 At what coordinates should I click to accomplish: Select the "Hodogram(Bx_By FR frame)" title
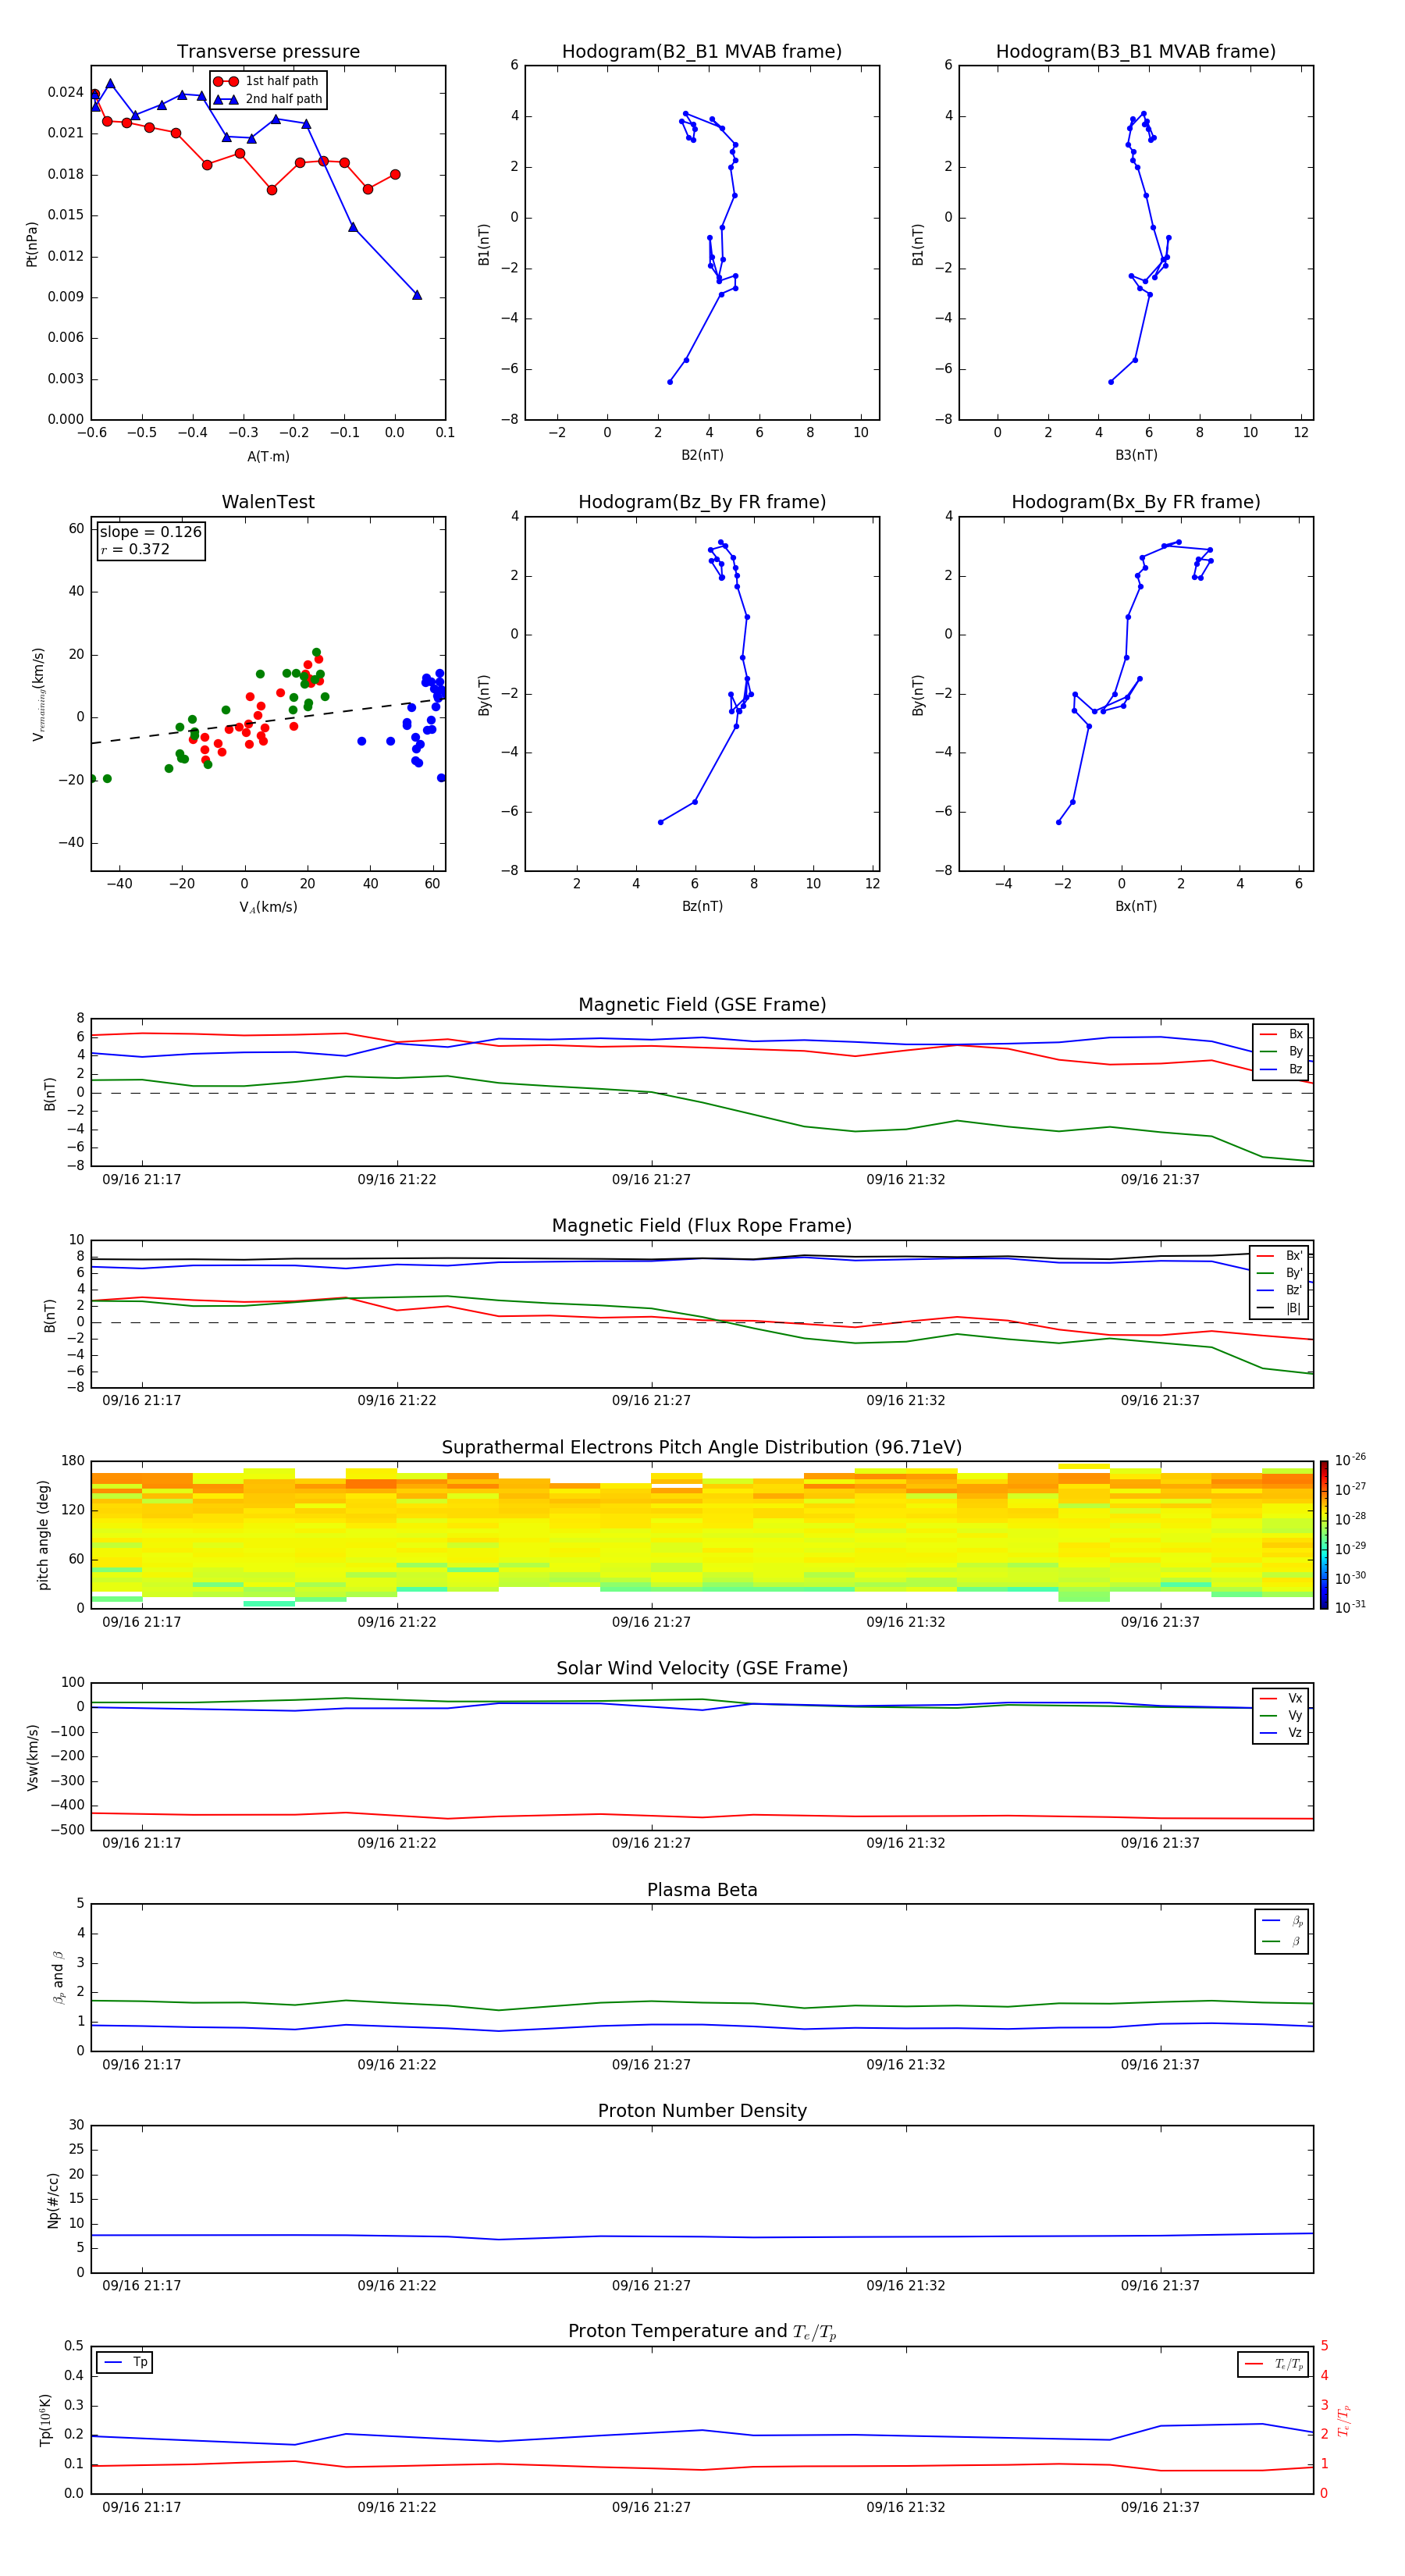tap(1136, 502)
